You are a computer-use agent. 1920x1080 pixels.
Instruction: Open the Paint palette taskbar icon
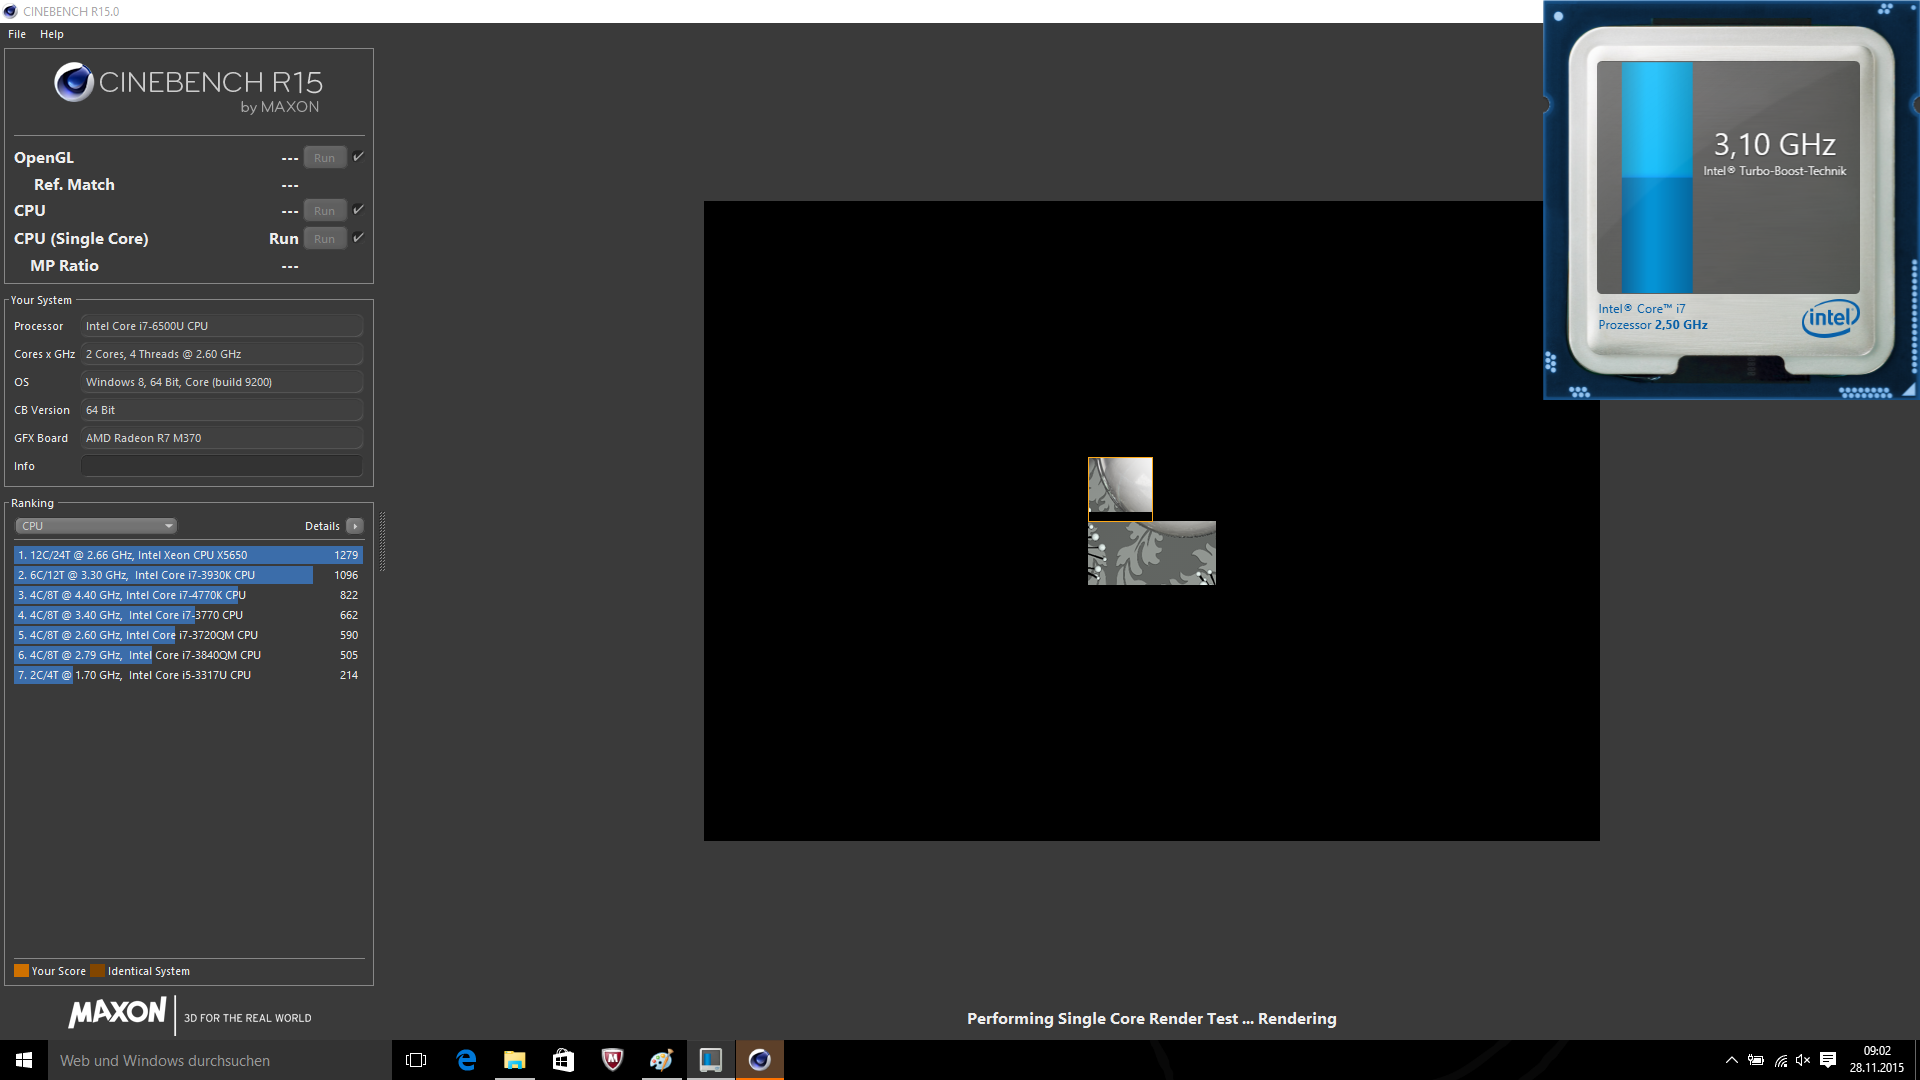pos(661,1060)
